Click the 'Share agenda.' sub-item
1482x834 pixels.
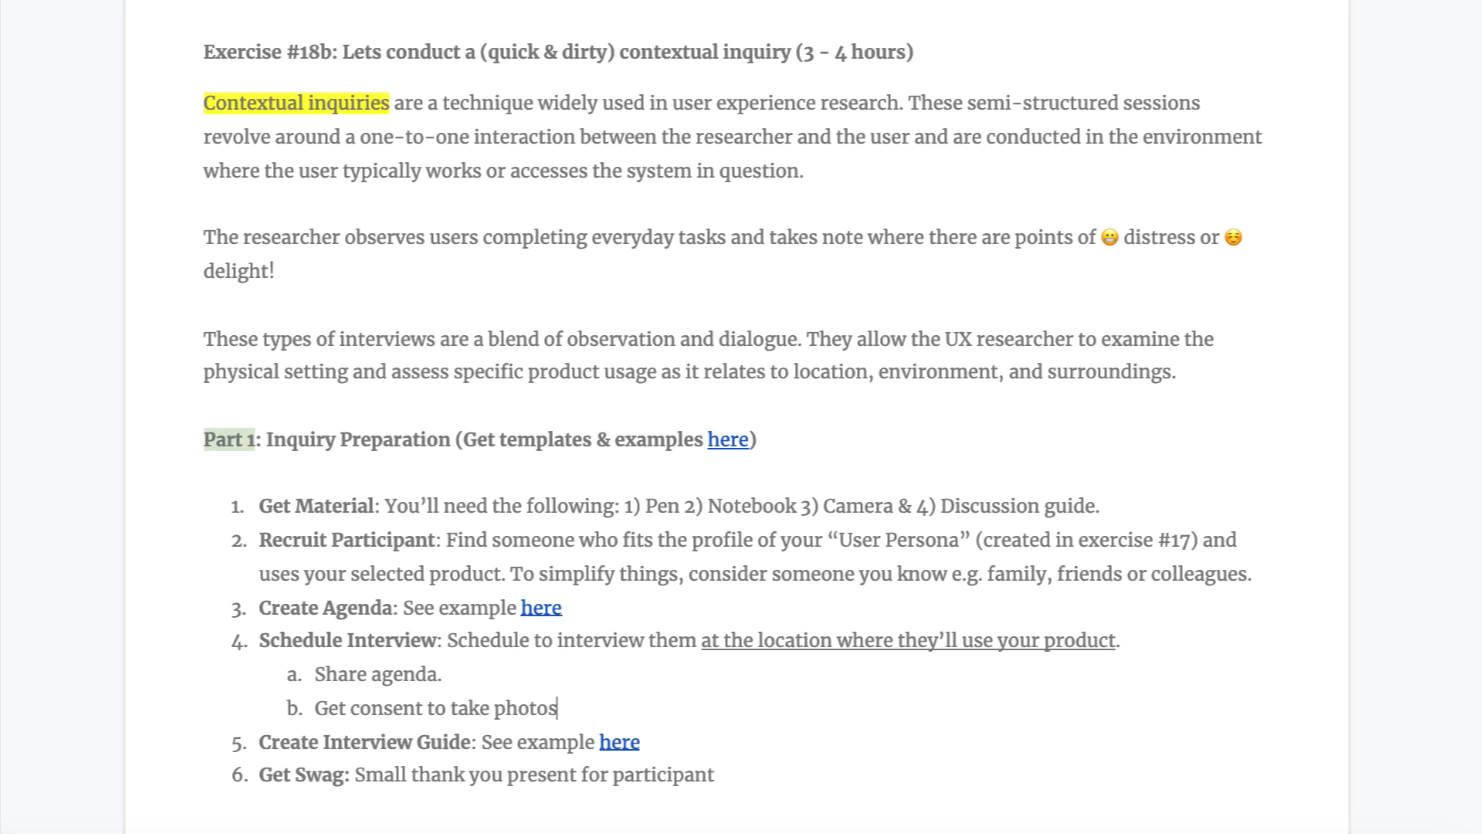[378, 675]
